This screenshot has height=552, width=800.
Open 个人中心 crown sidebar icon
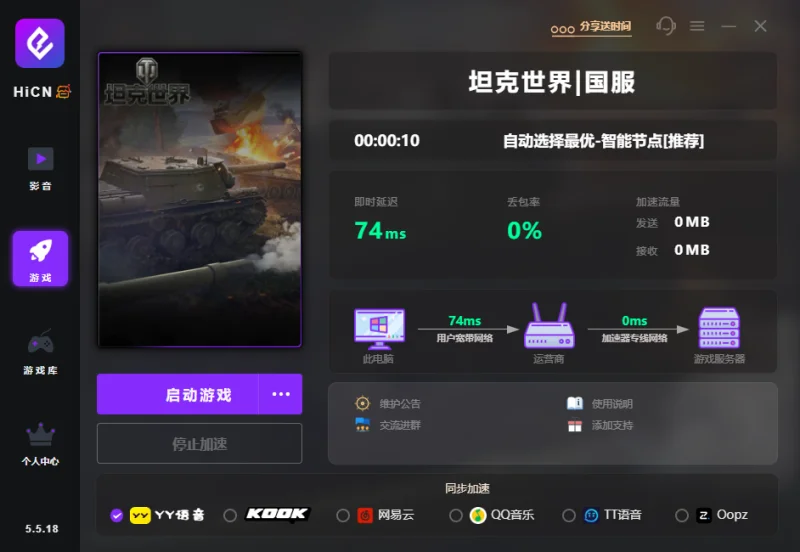[40, 444]
